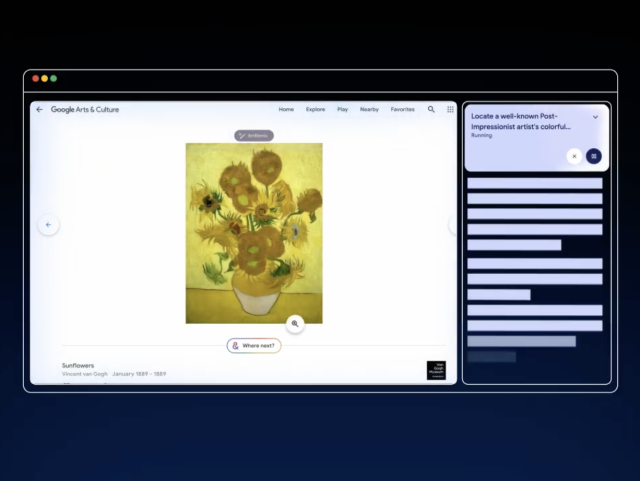The image size is (640, 481).
Task: Open the Google apps grid icon
Action: 450,109
